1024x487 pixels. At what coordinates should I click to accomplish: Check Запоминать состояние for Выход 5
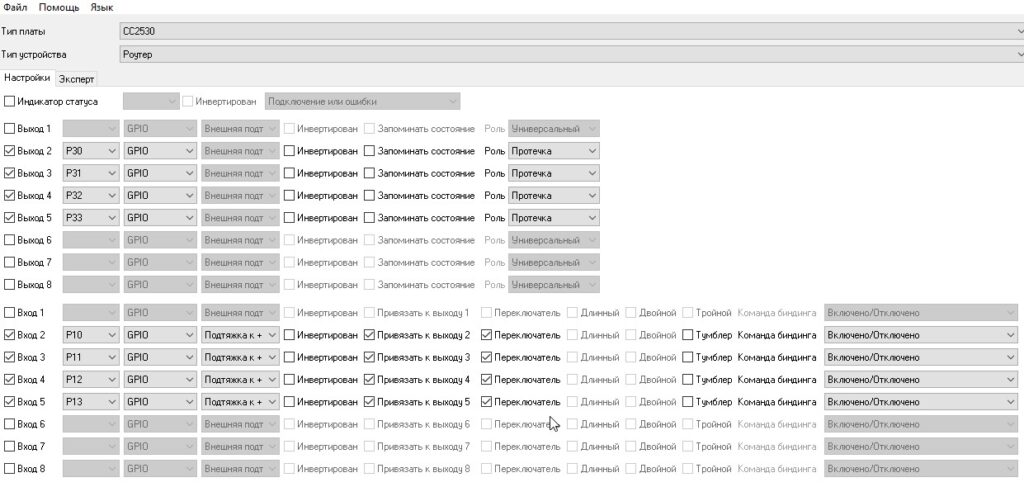[x=369, y=217]
